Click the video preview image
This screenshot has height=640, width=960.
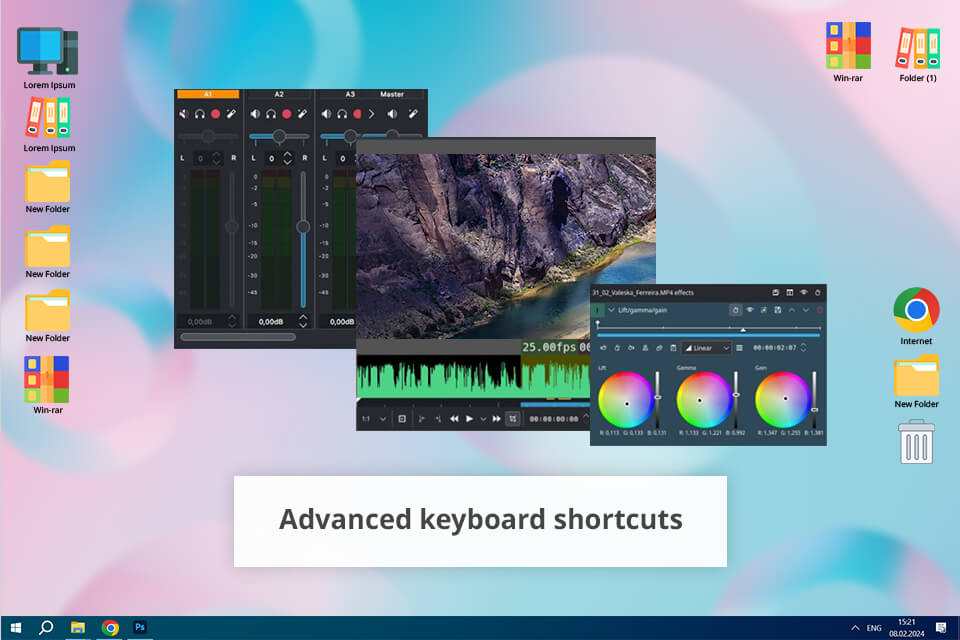[x=506, y=246]
